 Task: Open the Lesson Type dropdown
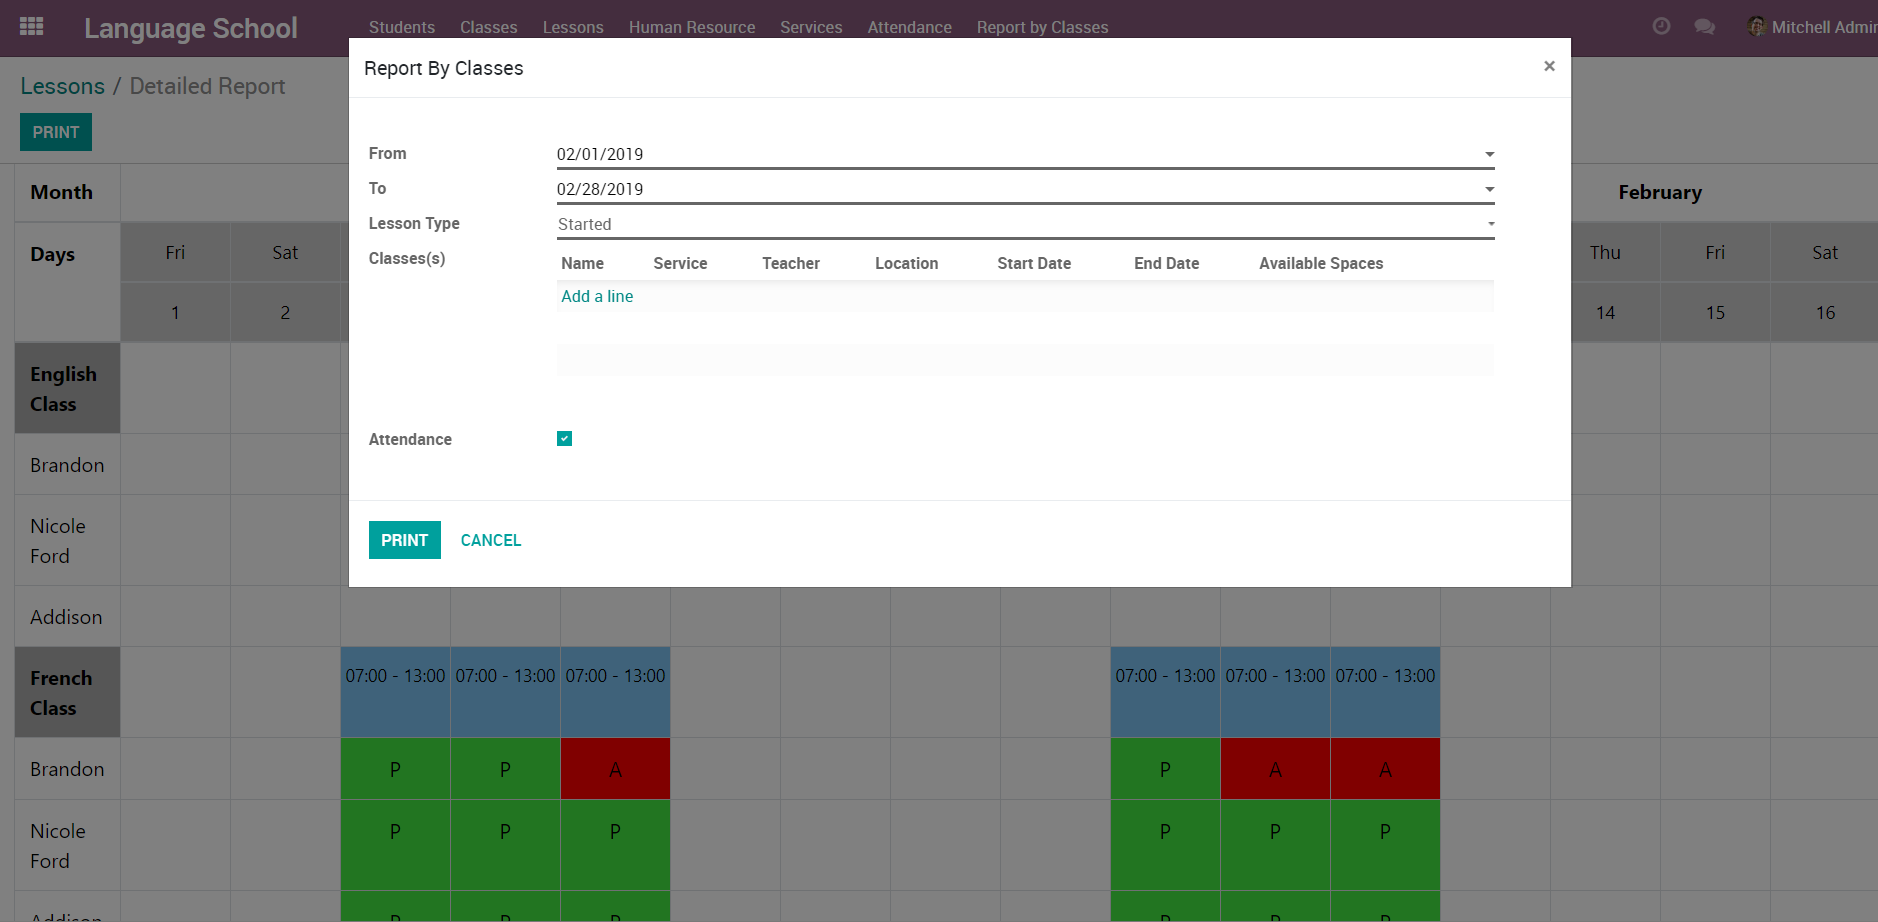(1024, 224)
